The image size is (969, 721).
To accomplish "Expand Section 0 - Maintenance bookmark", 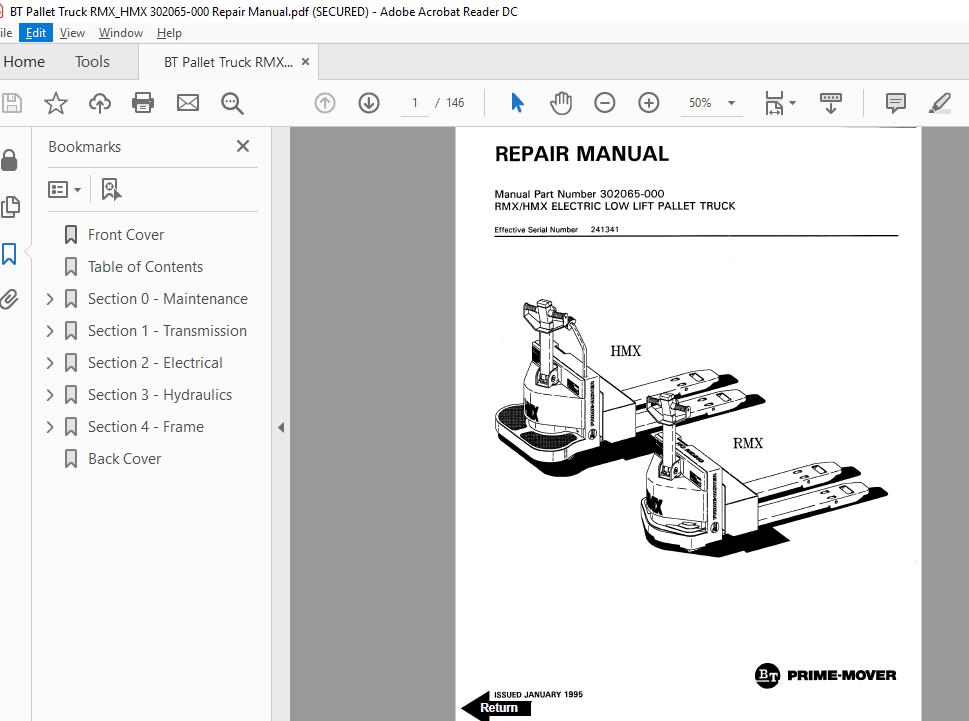I will click(x=50, y=299).
